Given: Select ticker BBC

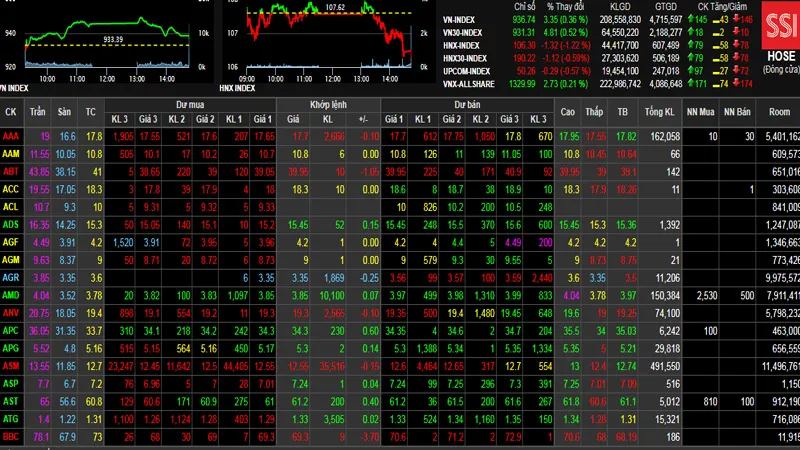Looking at the screenshot, I should tap(11, 437).
